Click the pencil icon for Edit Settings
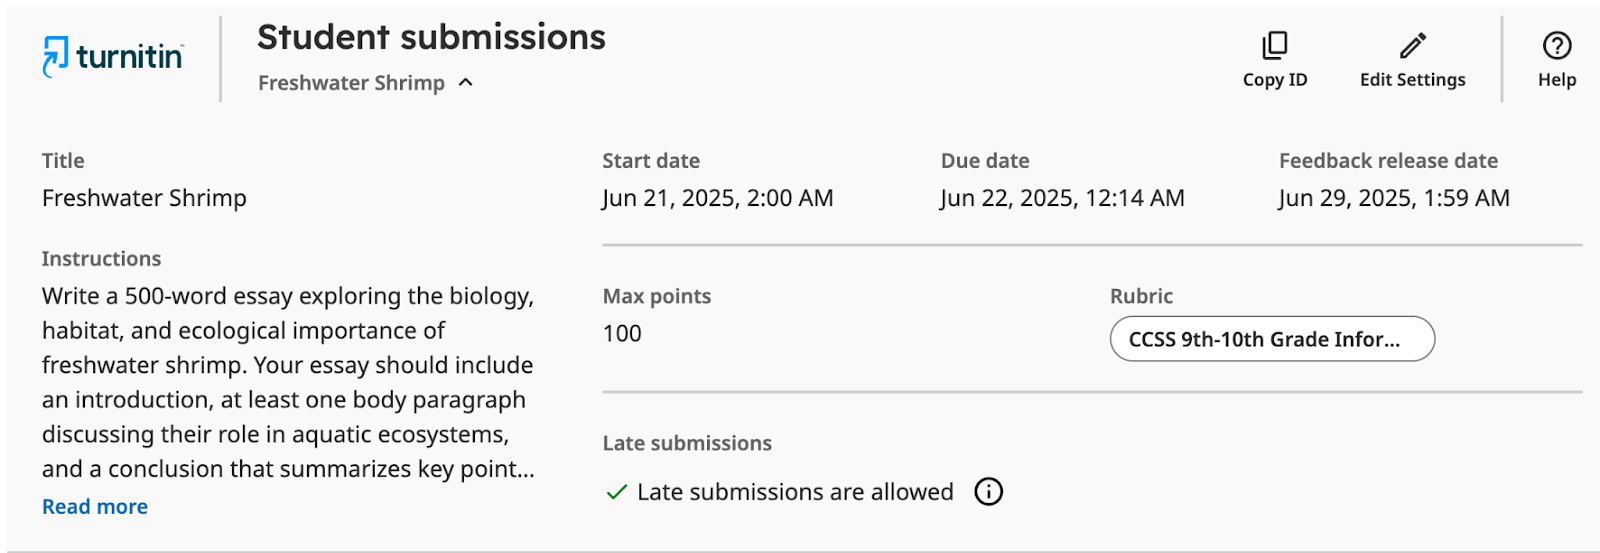 (x=1412, y=45)
